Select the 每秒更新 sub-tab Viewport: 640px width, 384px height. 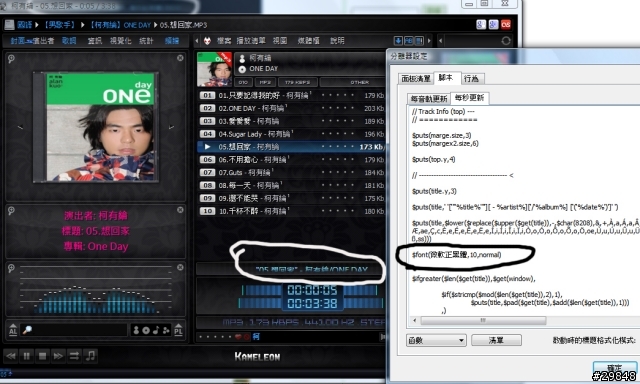click(469, 98)
